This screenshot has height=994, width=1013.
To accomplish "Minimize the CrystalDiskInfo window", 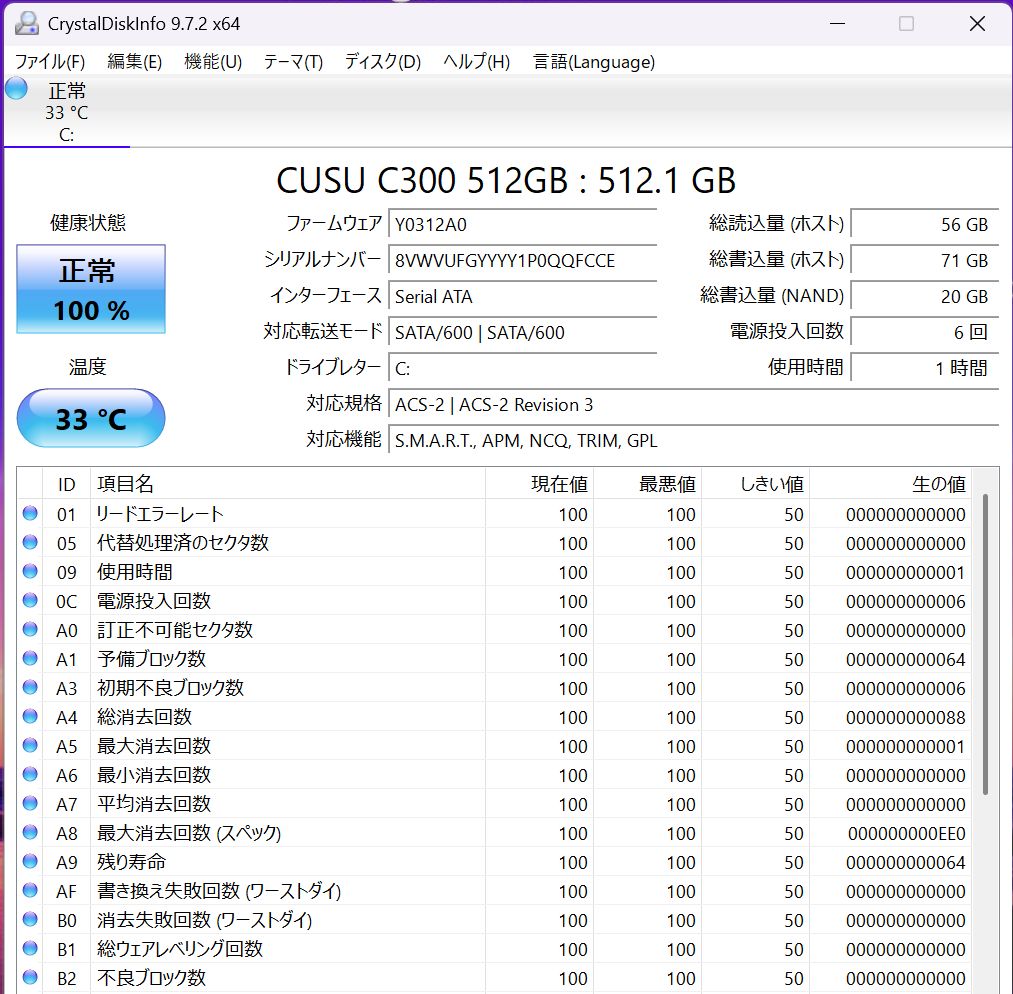I will [837, 24].
